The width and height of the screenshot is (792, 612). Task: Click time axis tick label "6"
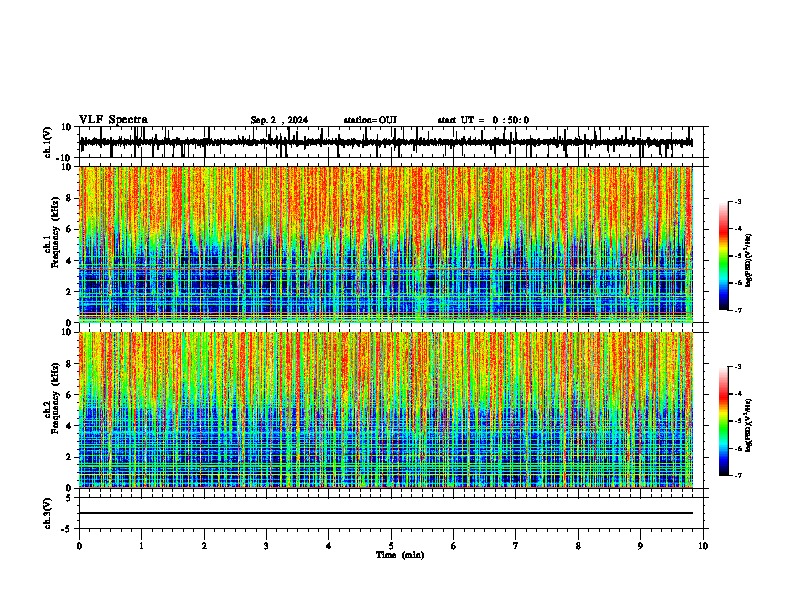[x=454, y=546]
